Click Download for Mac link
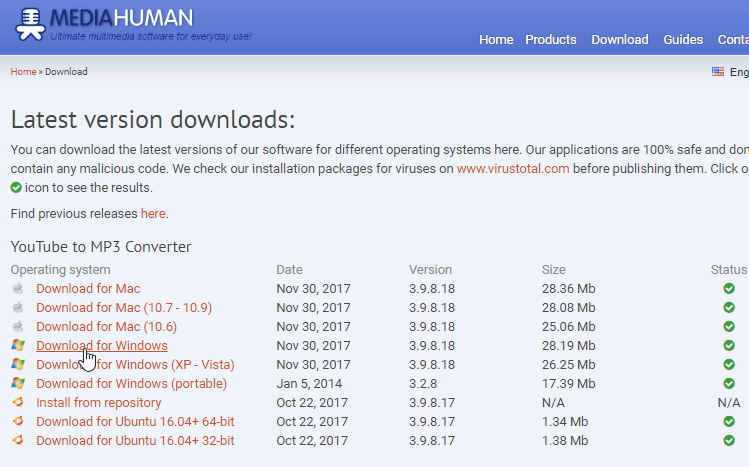 (88, 288)
